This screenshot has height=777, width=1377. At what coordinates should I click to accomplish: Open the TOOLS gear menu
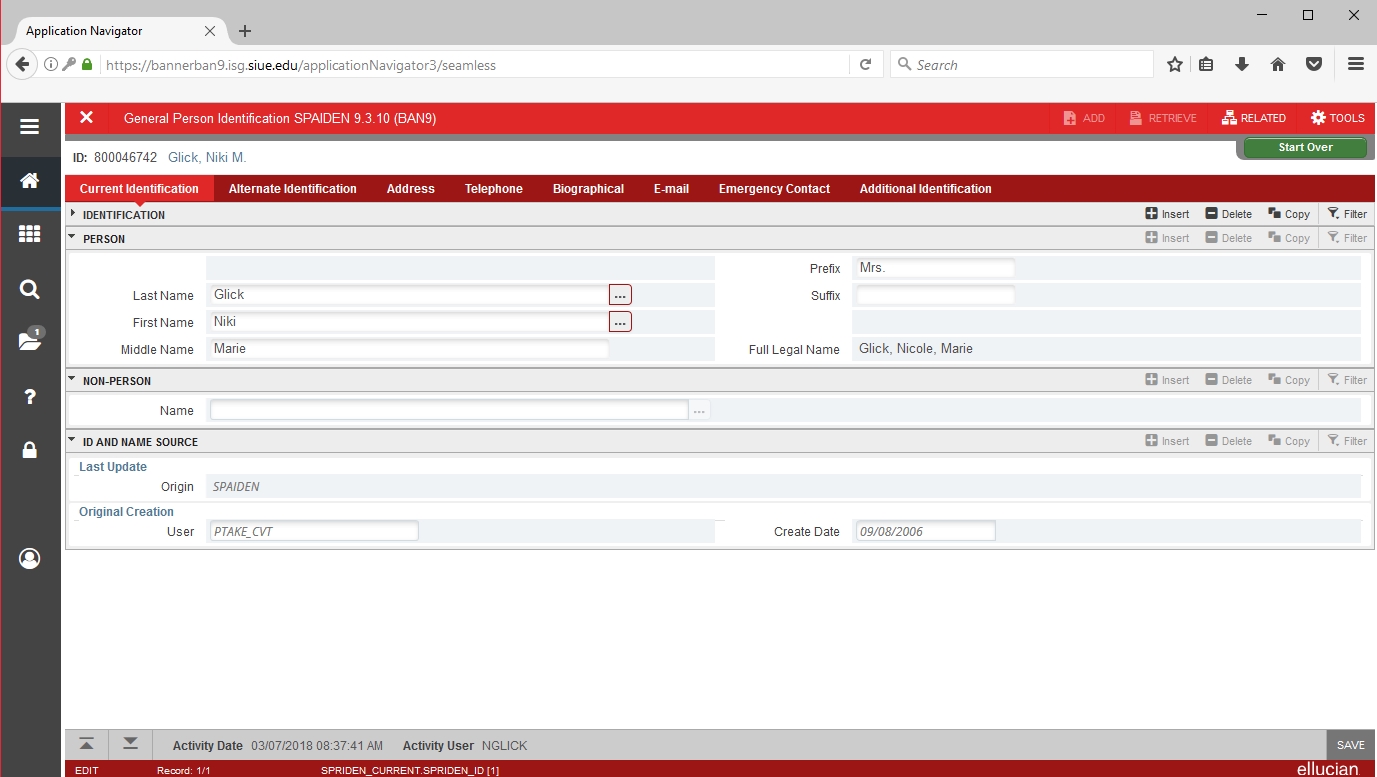coord(1337,118)
